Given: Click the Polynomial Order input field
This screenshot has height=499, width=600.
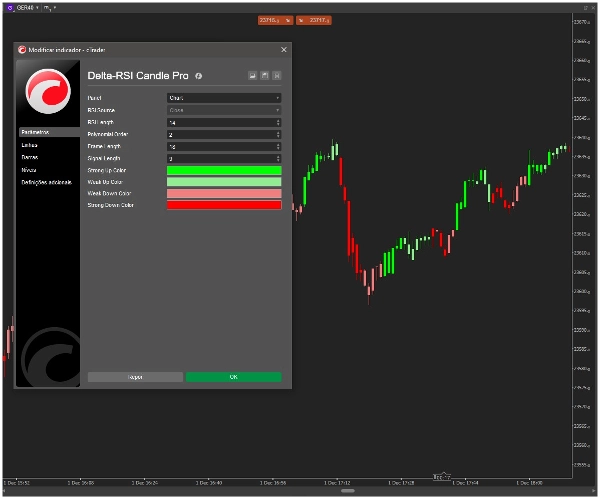Looking at the screenshot, I should [x=221, y=135].
